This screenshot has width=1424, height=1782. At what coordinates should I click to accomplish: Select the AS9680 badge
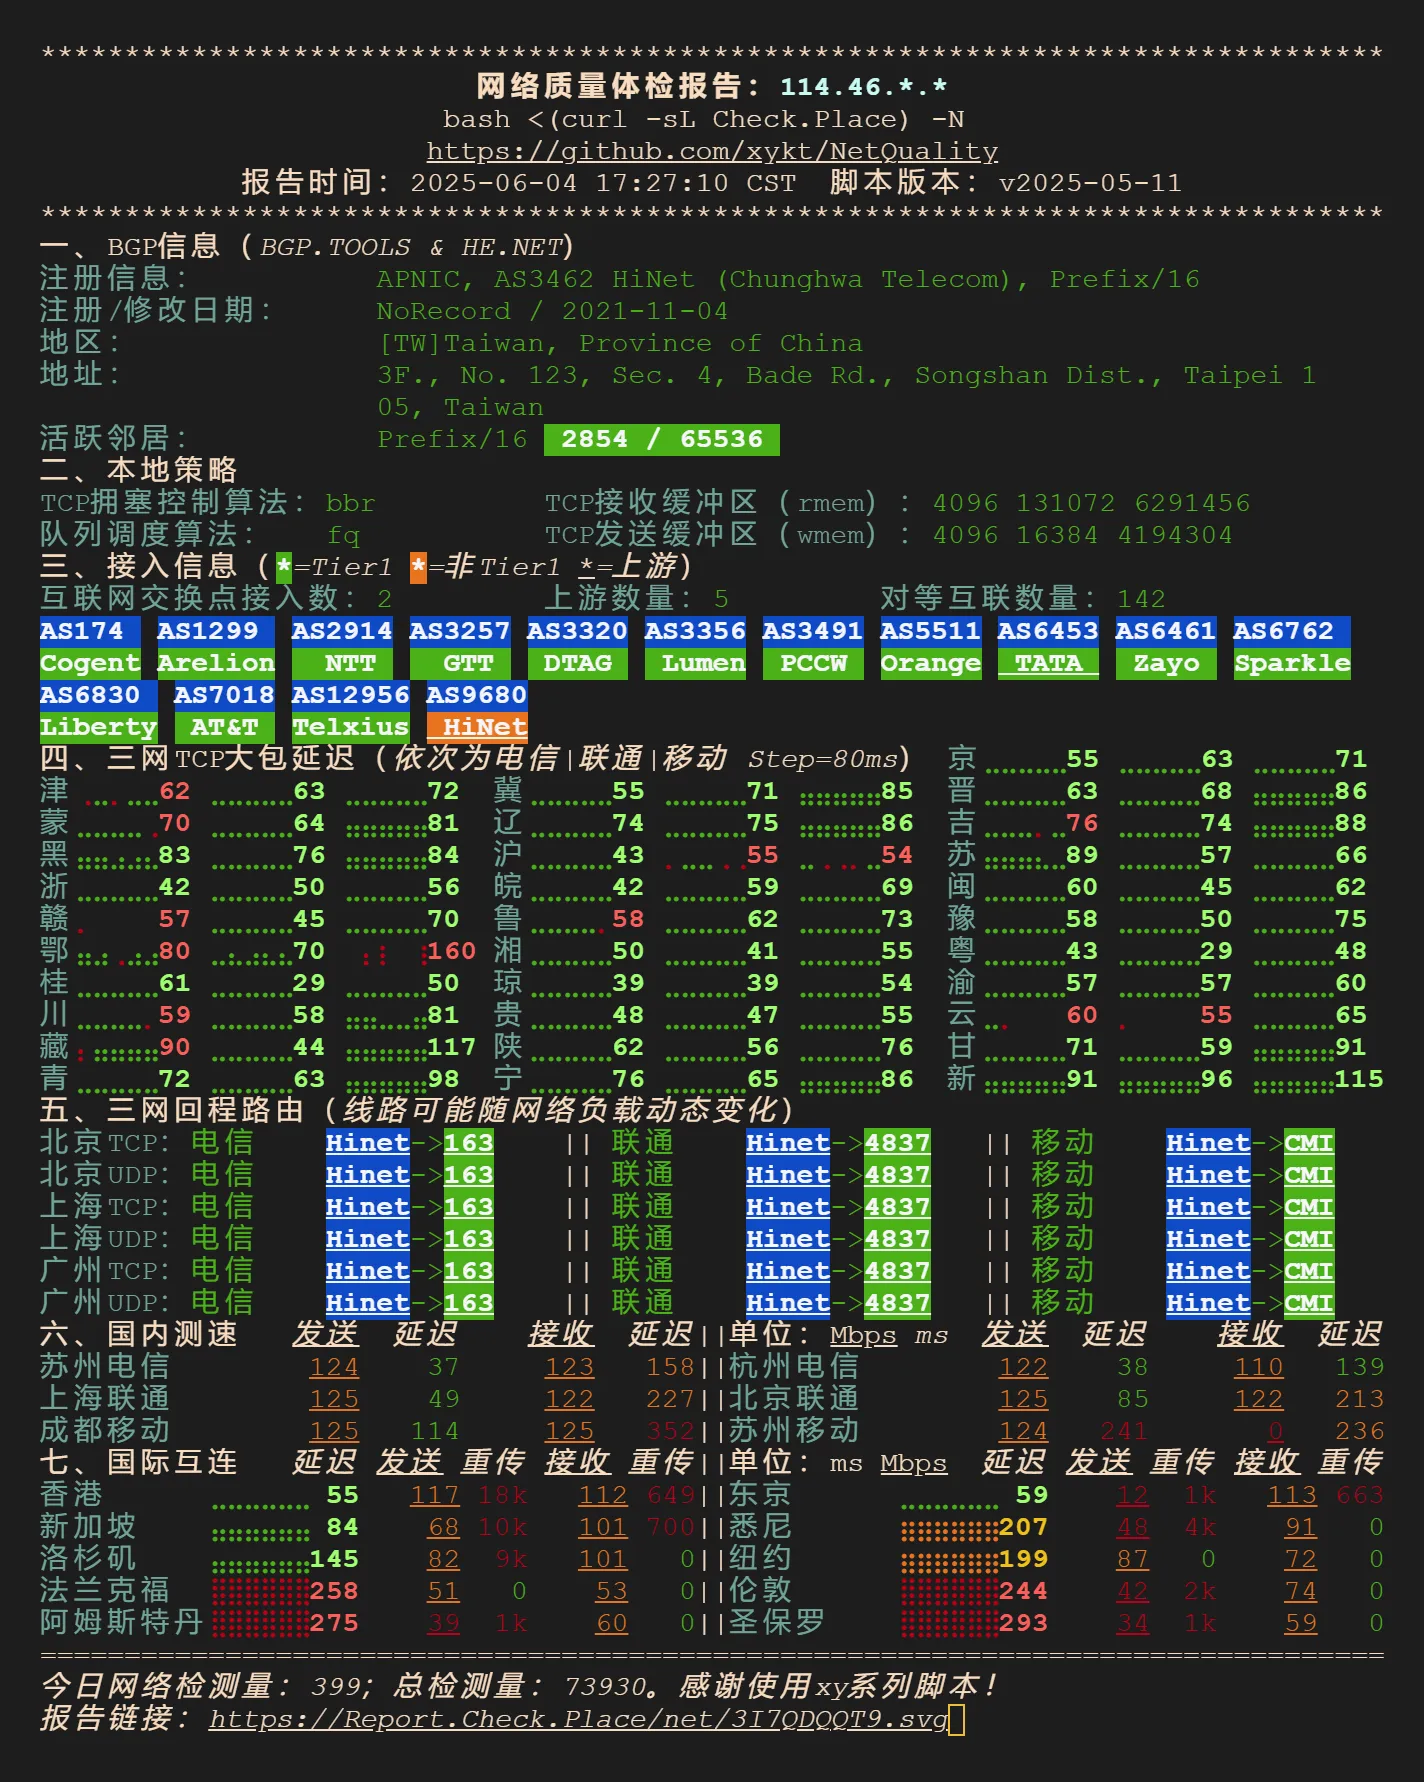(477, 695)
